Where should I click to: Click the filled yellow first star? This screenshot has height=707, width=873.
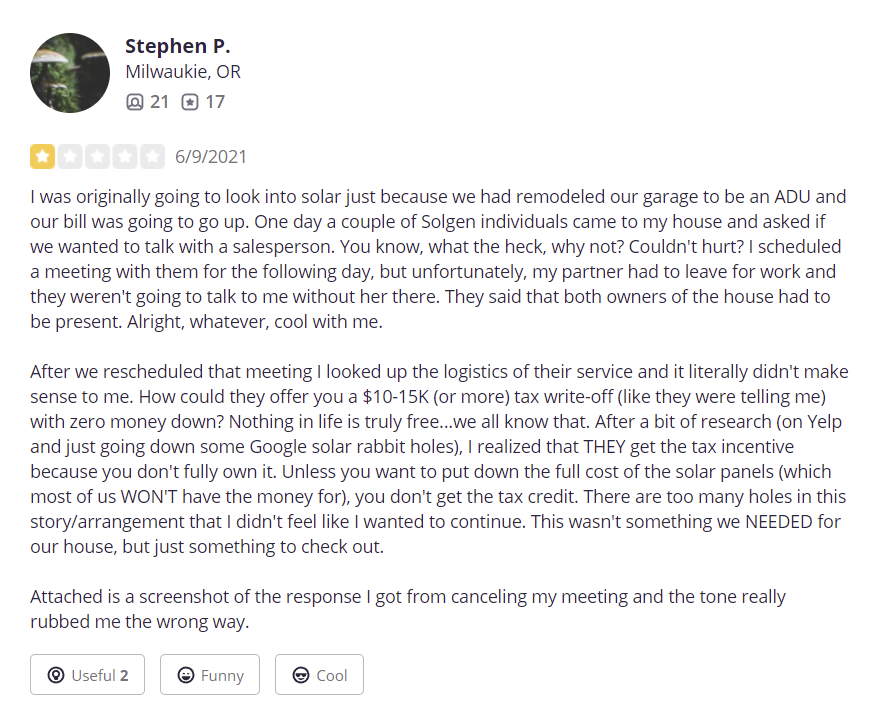coord(42,156)
